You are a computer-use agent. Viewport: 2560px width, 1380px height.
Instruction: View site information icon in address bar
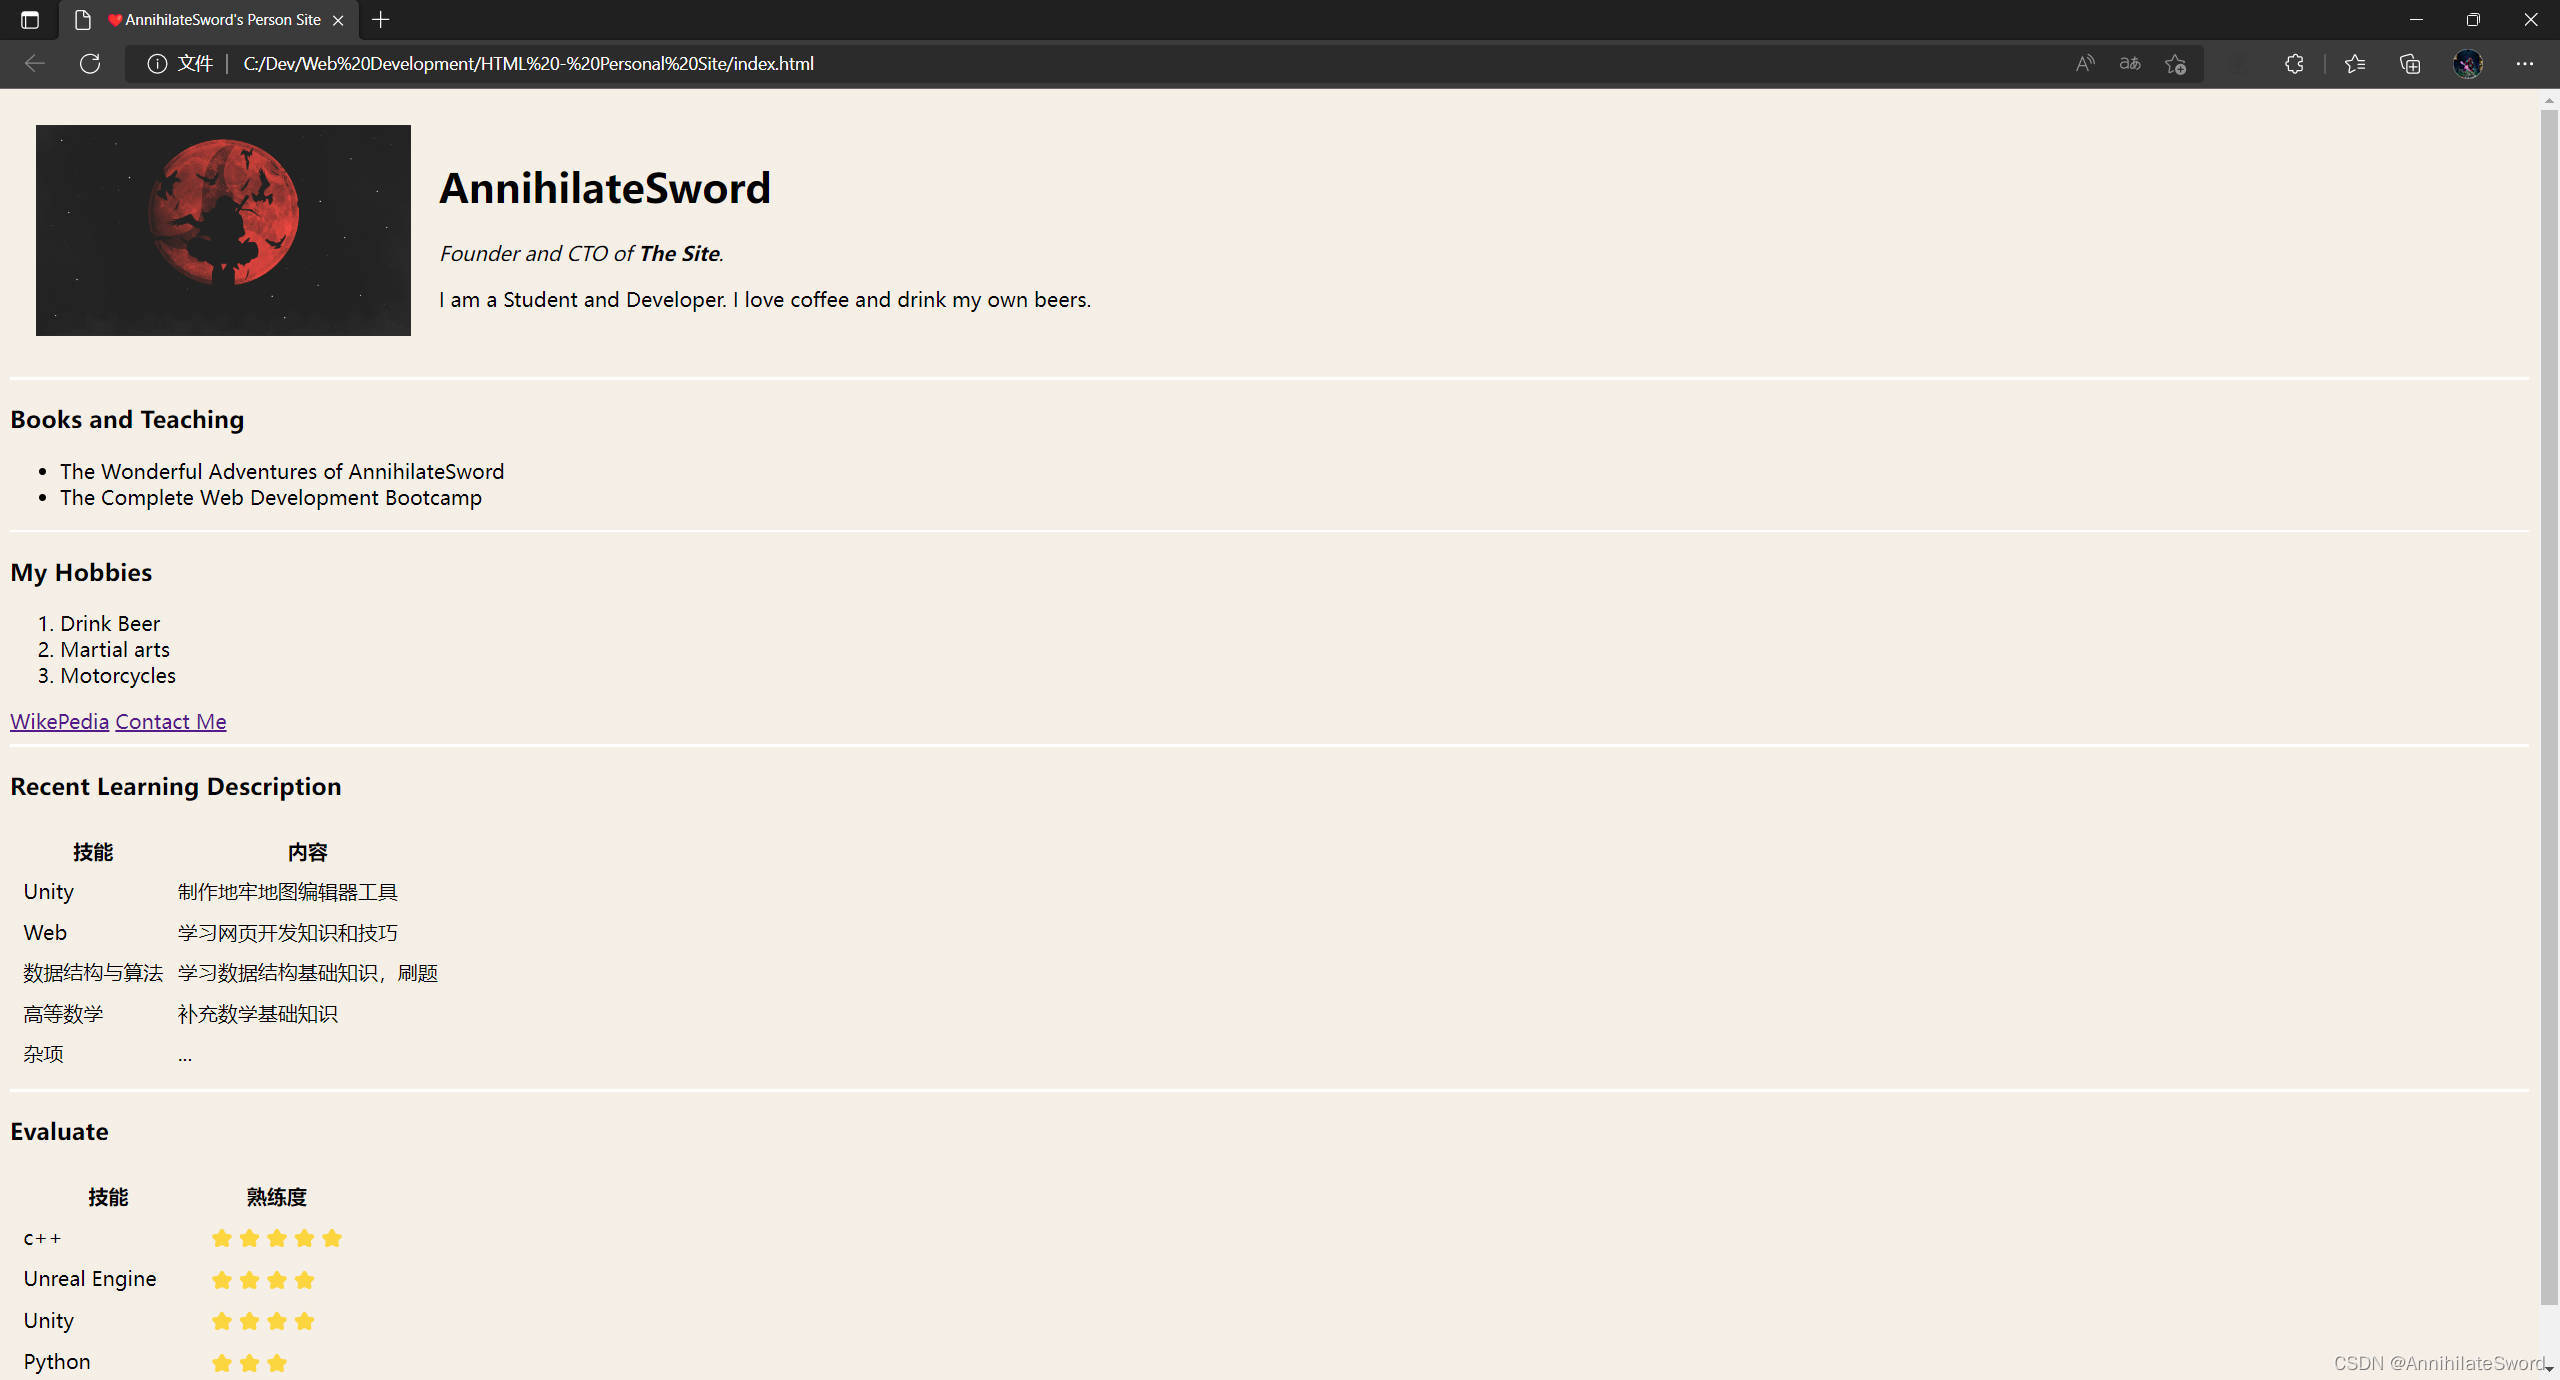(x=157, y=64)
